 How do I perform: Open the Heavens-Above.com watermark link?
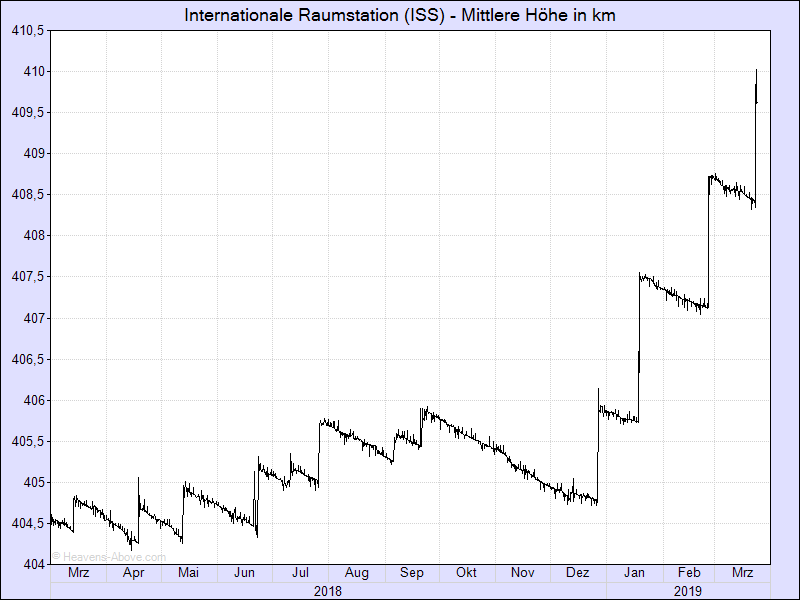tap(109, 557)
